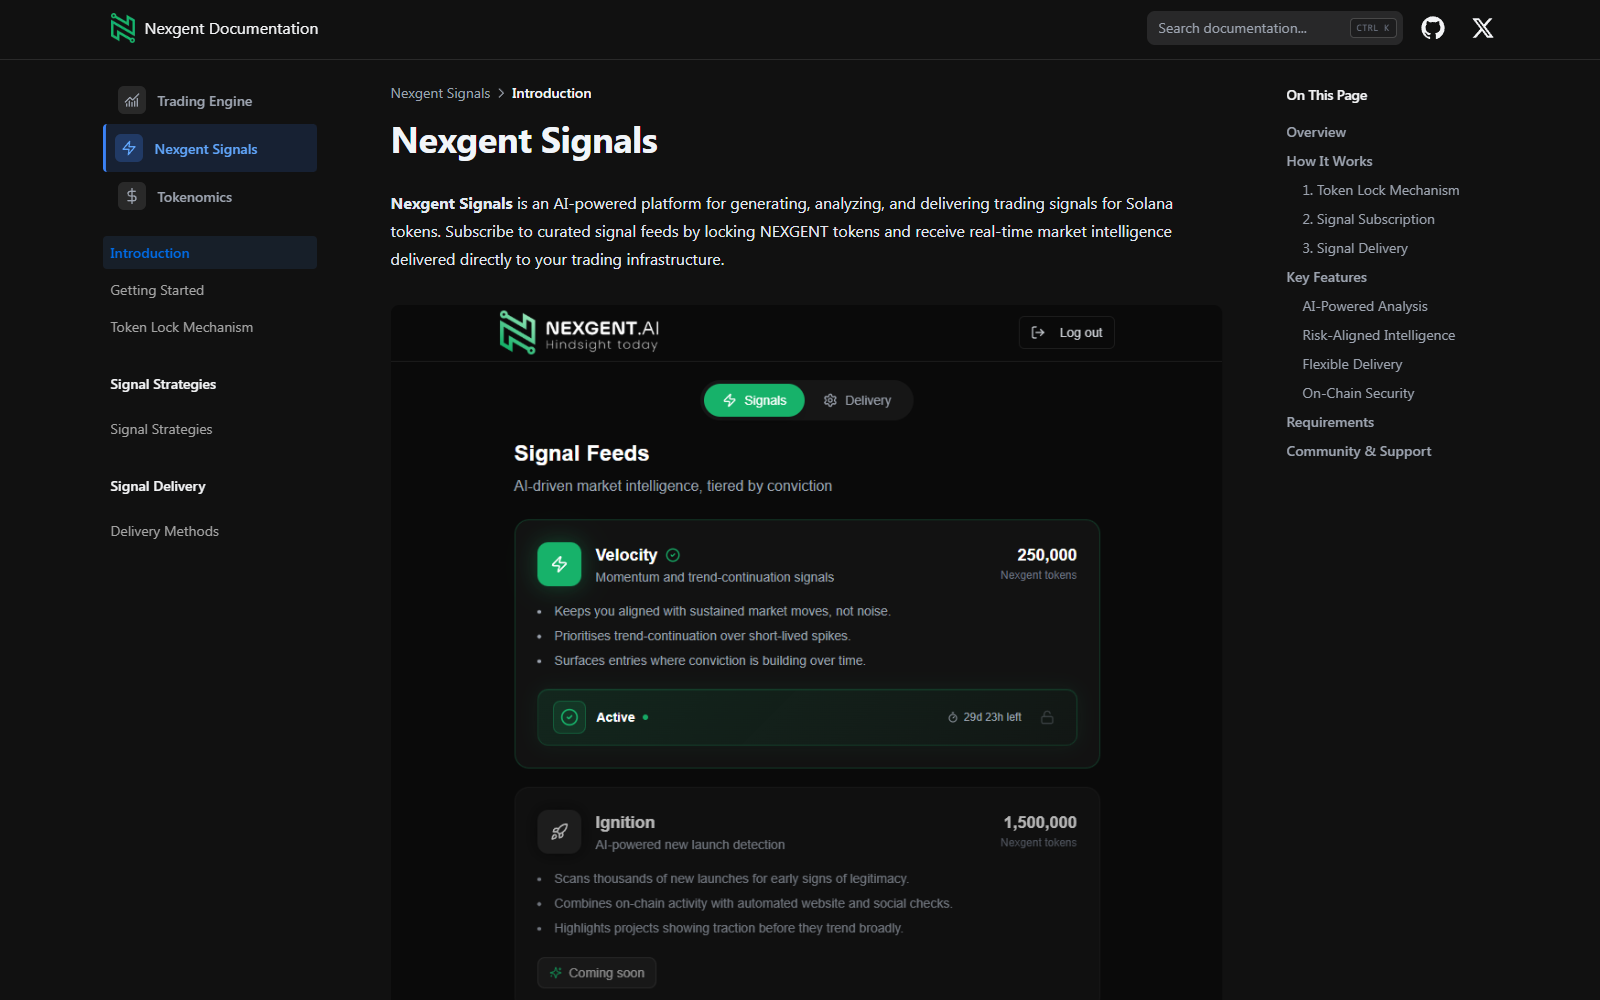Toggle the Delivery view
Viewport: 1600px width, 1000px height.
[x=859, y=400]
